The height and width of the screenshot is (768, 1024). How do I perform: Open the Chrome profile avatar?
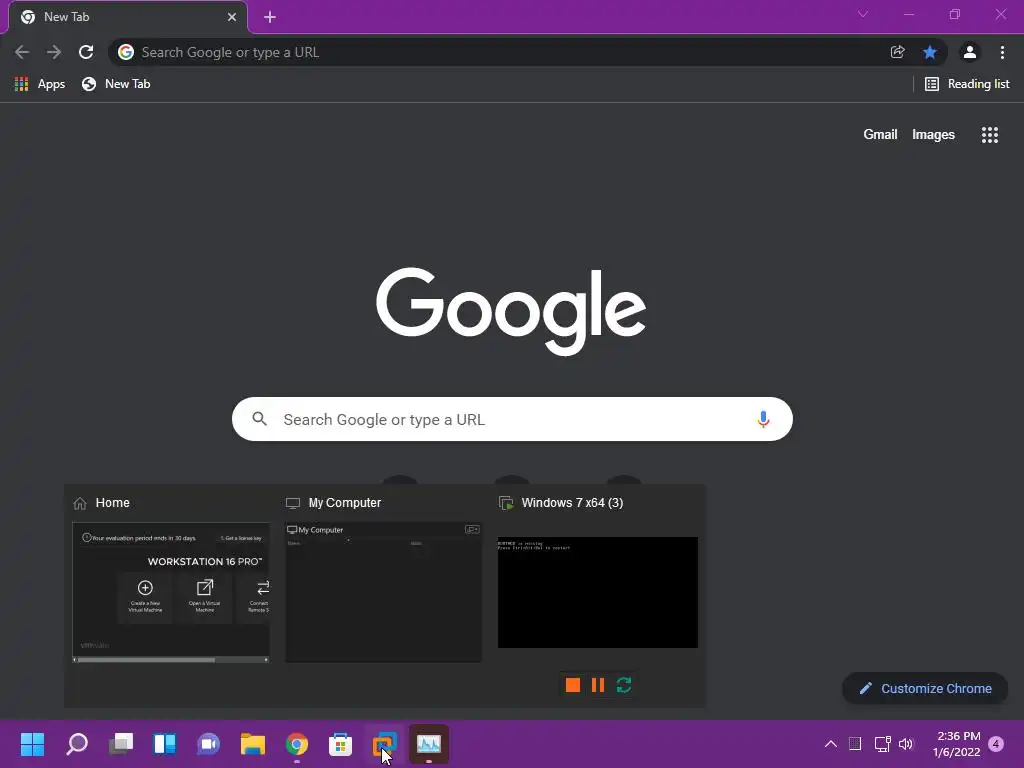pos(970,52)
